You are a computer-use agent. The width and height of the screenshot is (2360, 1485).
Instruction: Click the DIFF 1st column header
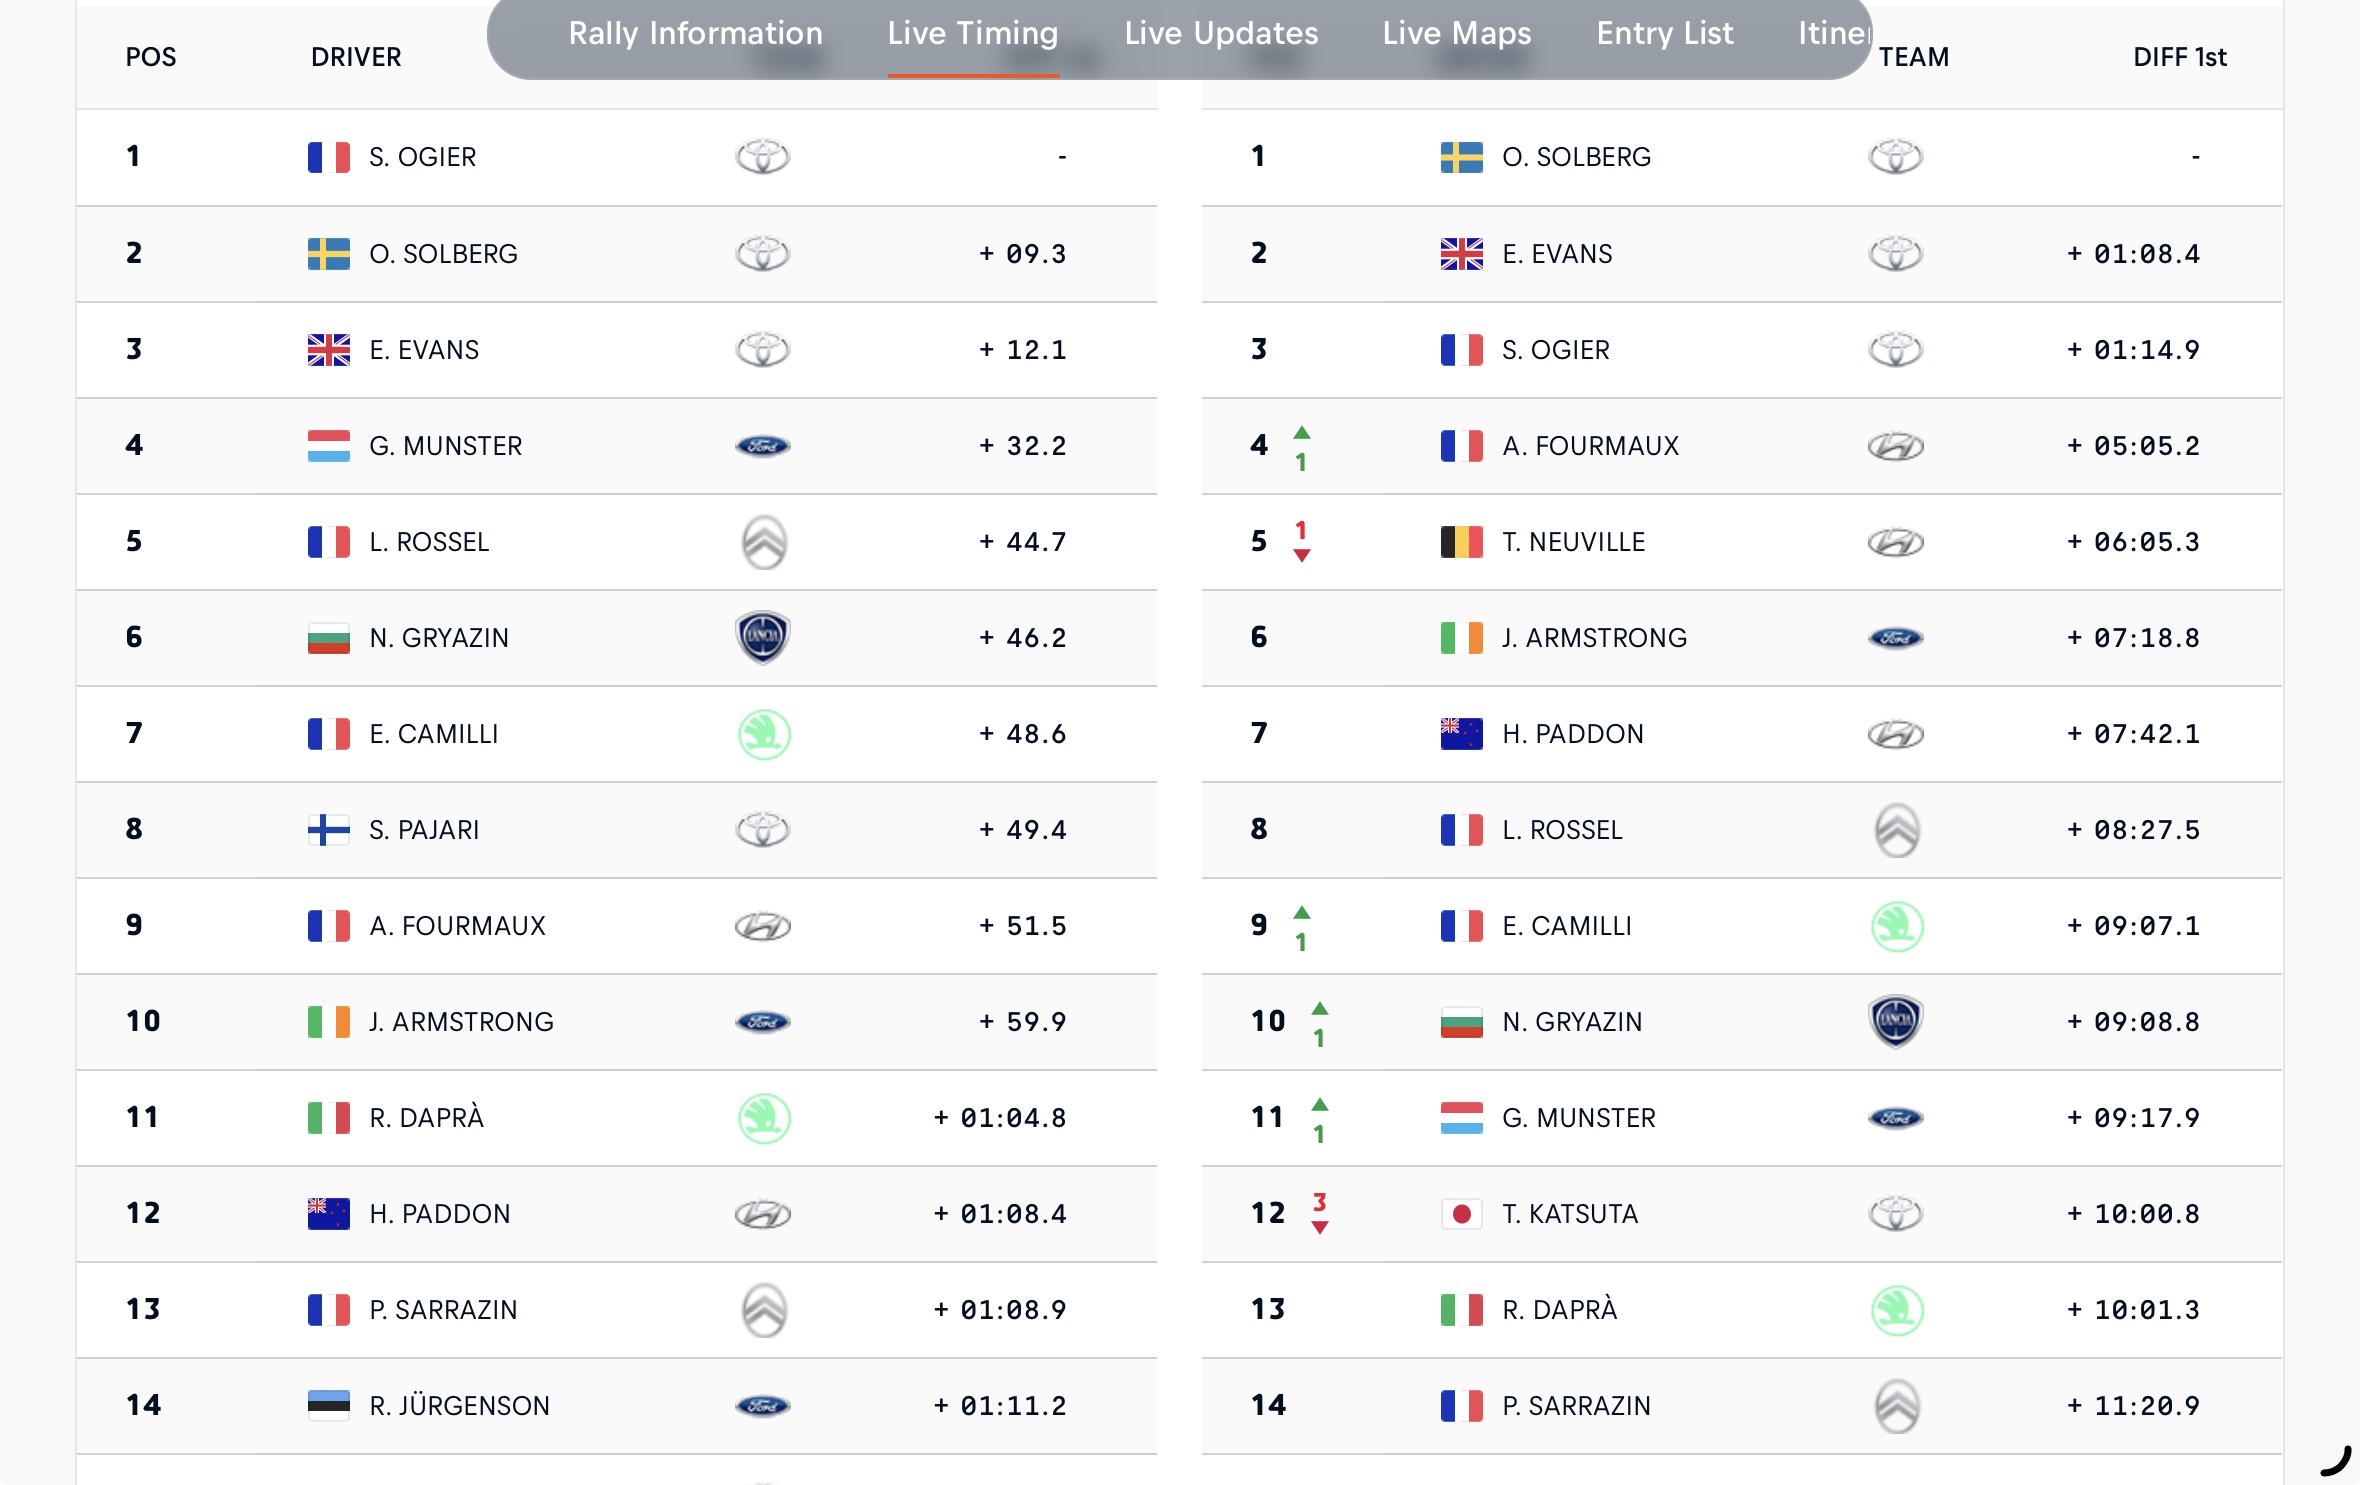coord(2179,57)
